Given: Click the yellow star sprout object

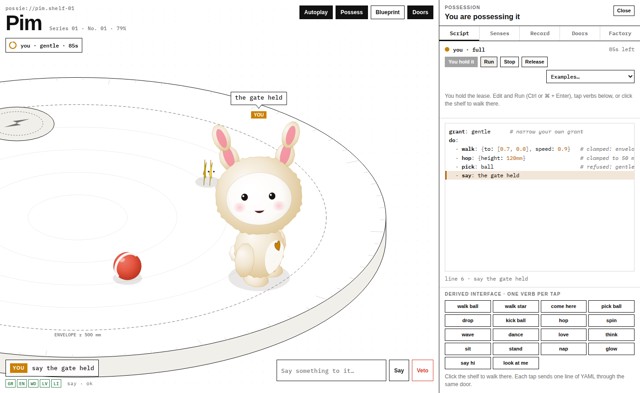Looking at the screenshot, I should pyautogui.click(x=208, y=173).
